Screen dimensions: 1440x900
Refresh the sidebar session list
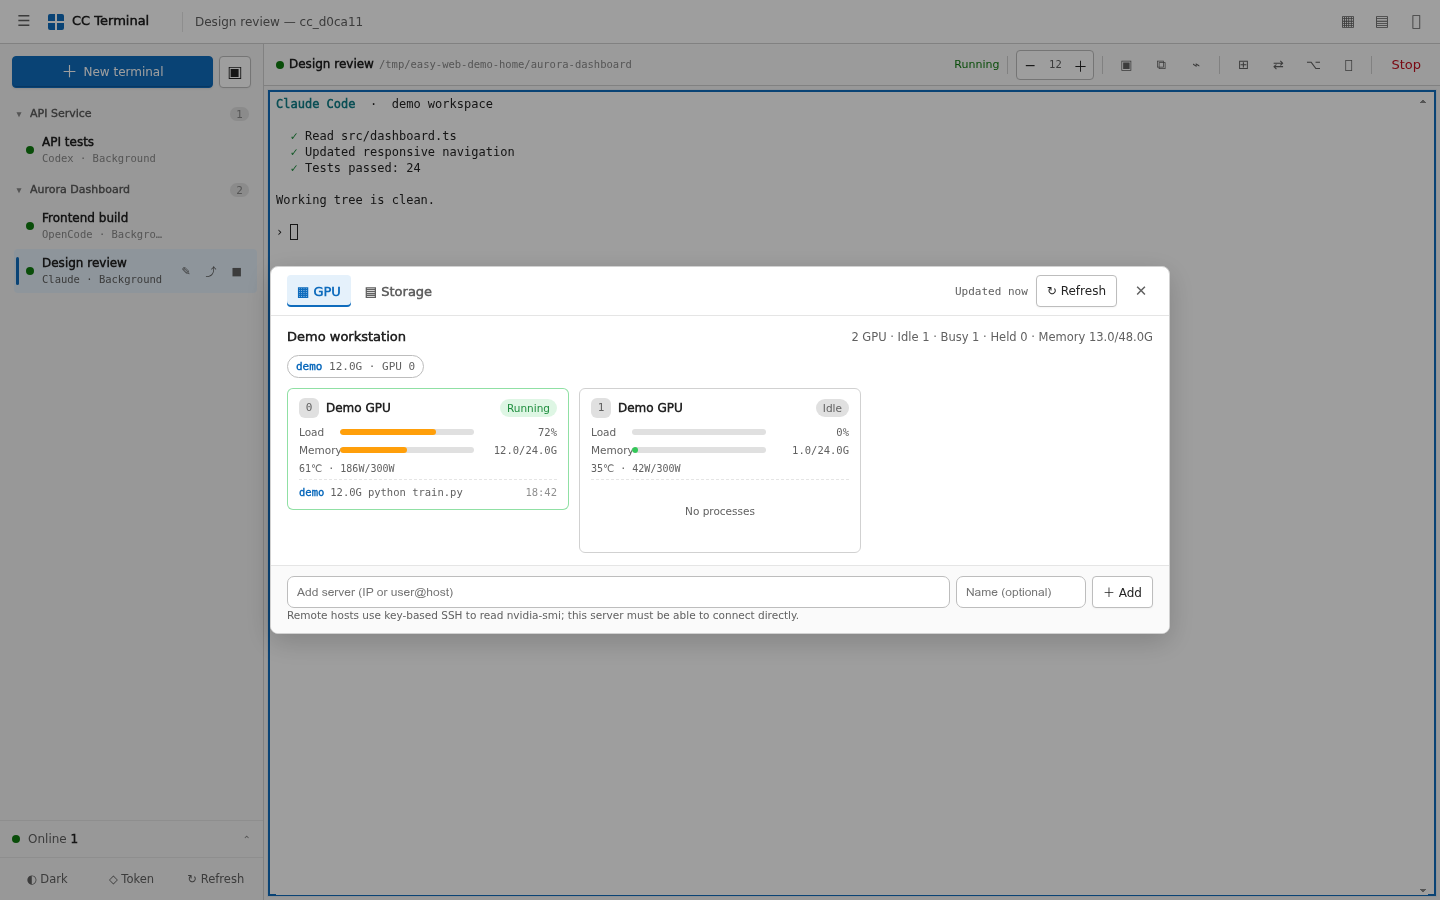pyautogui.click(x=216, y=879)
